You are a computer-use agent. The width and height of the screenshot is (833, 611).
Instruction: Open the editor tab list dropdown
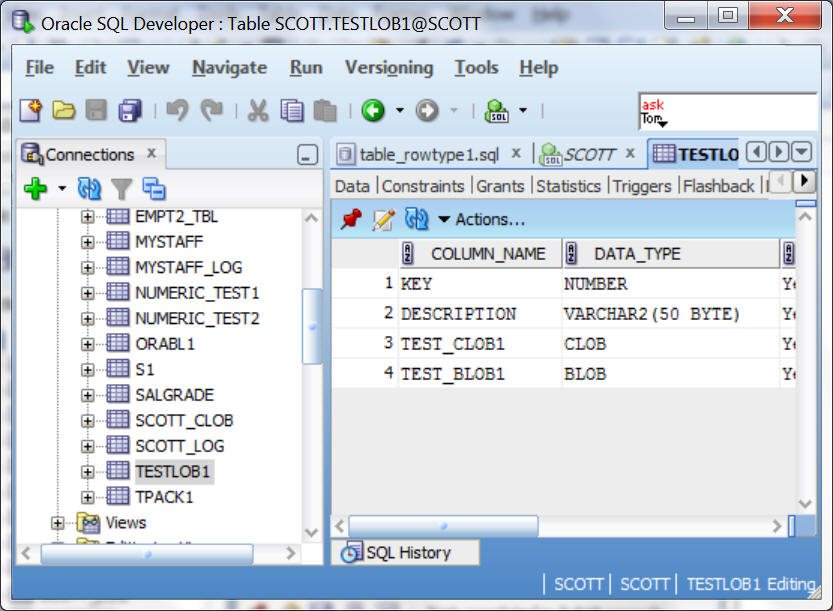click(802, 152)
